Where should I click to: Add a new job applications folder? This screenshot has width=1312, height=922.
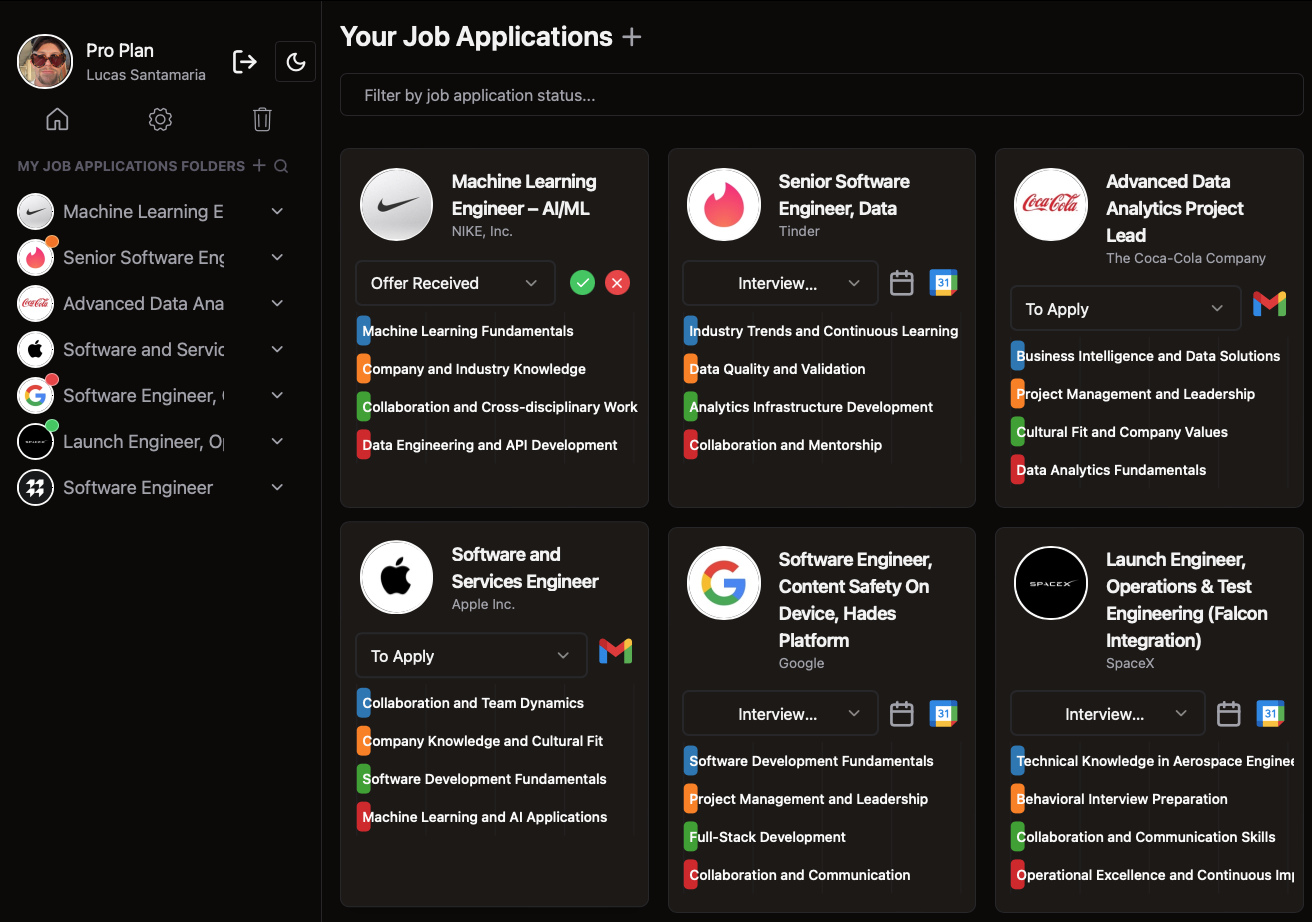(259, 165)
